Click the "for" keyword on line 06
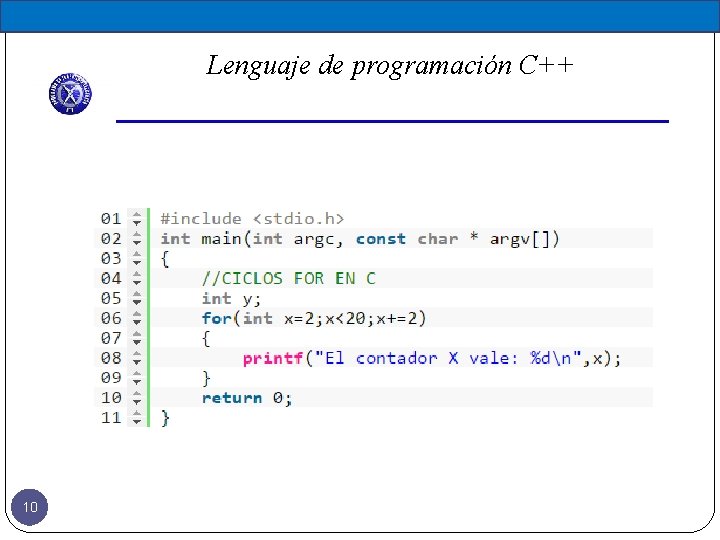The width and height of the screenshot is (720, 540). 216,318
